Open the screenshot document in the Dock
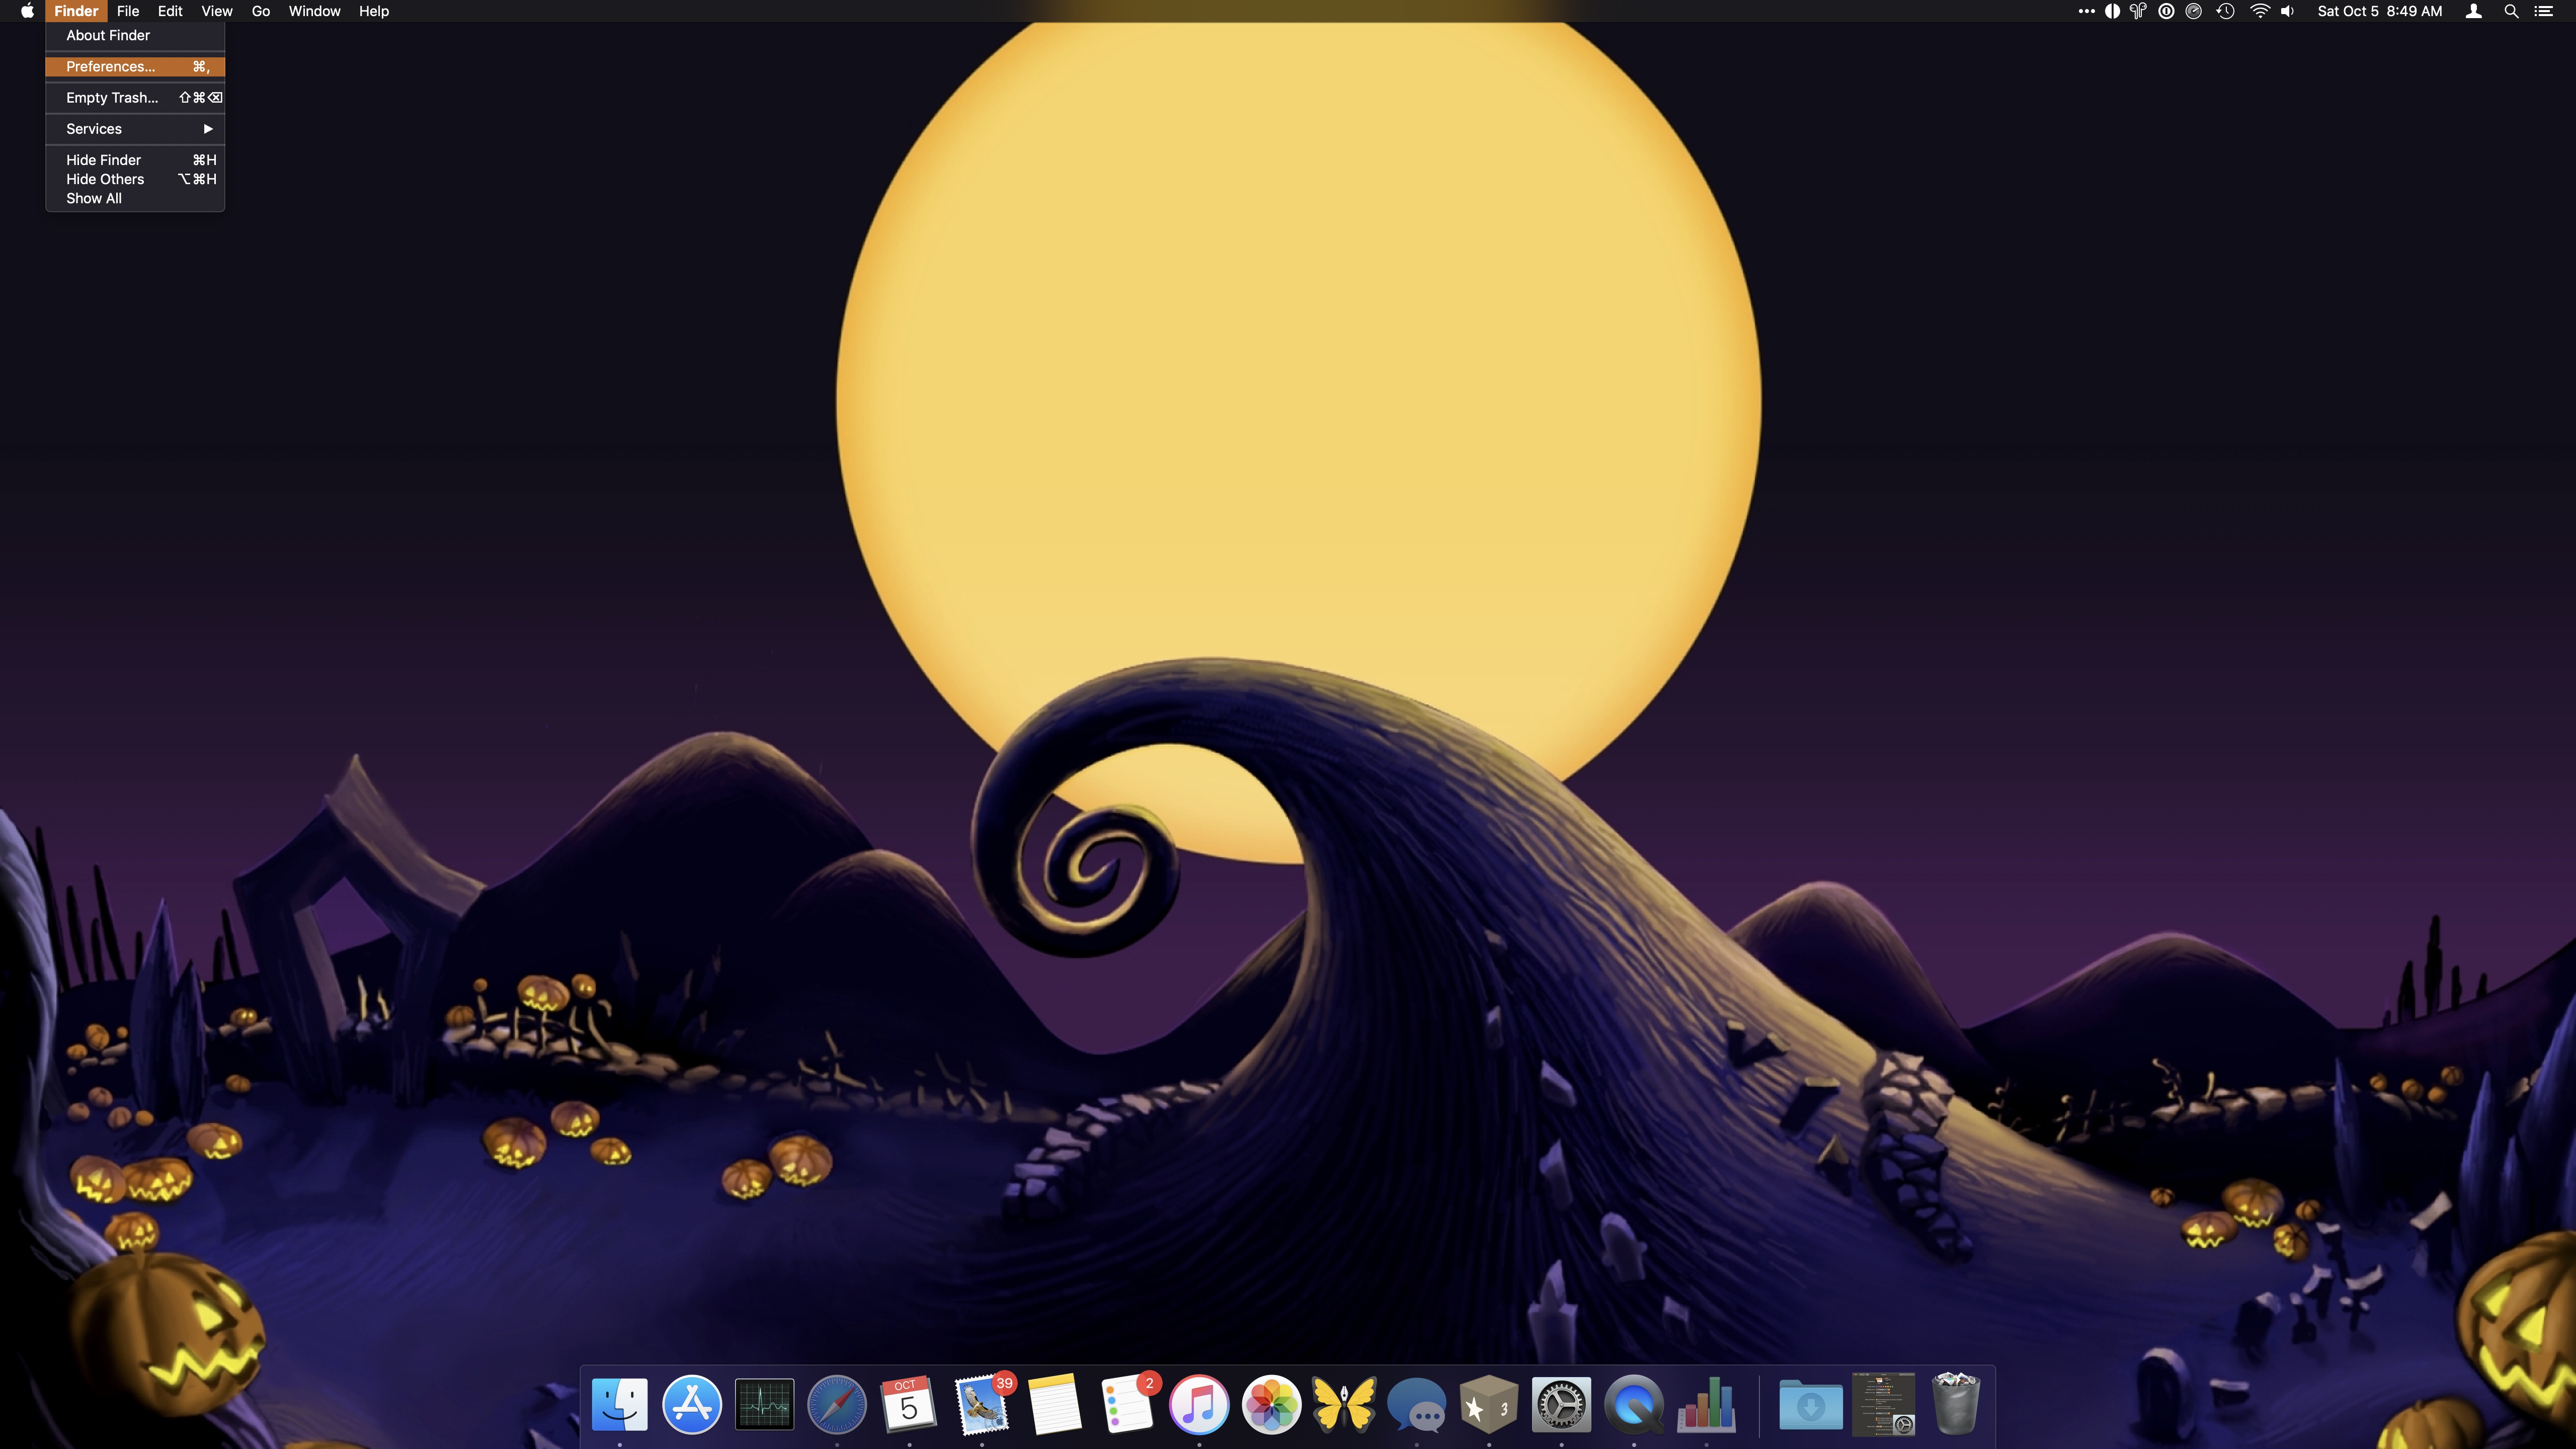Viewport: 2576px width, 1449px height. [1884, 1404]
